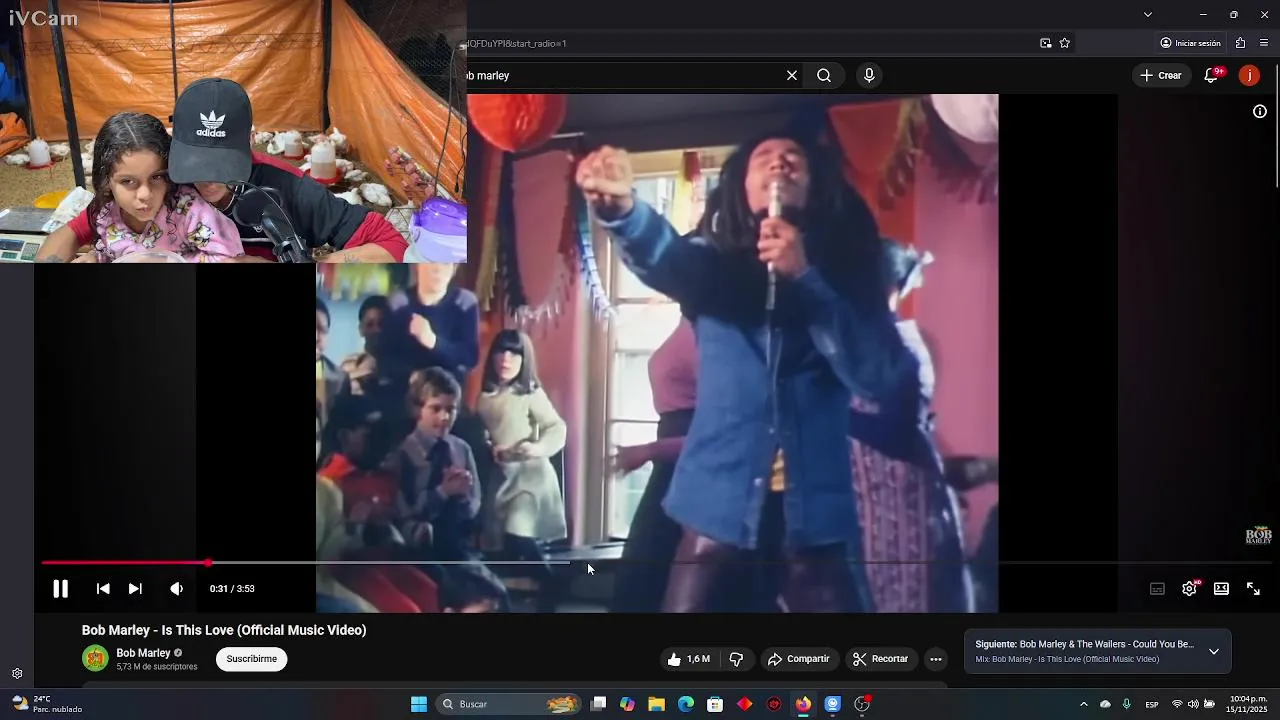The width and height of the screenshot is (1280, 720).
Task: Open the ESP language input switcher
Action: coord(1152,704)
